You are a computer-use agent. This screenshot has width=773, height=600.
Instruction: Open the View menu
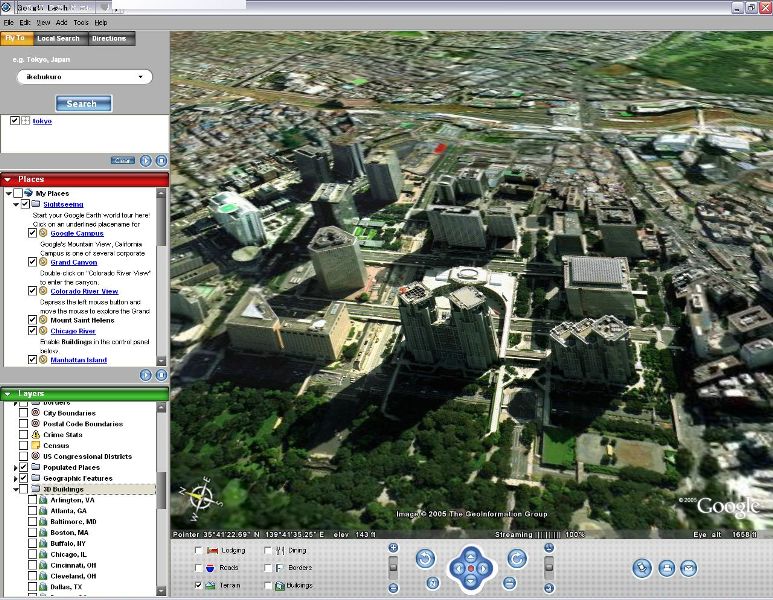tap(43, 23)
